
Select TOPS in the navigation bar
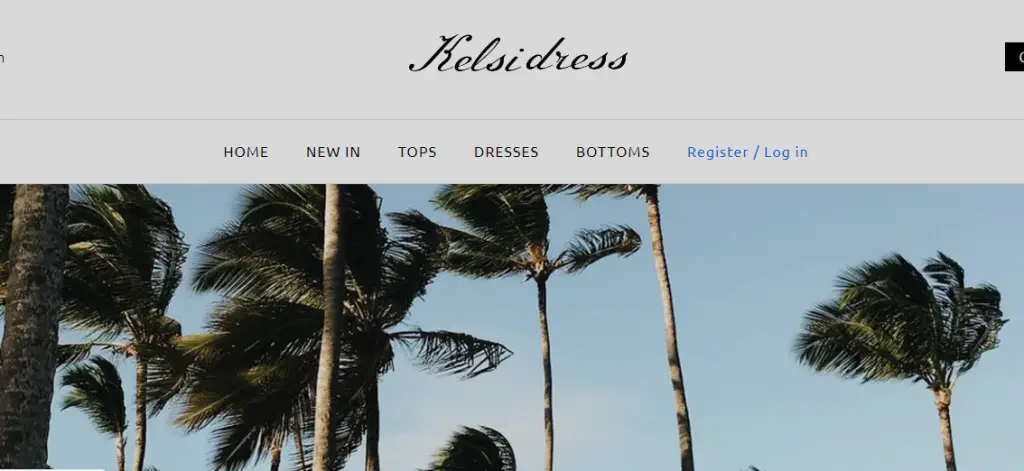point(417,152)
